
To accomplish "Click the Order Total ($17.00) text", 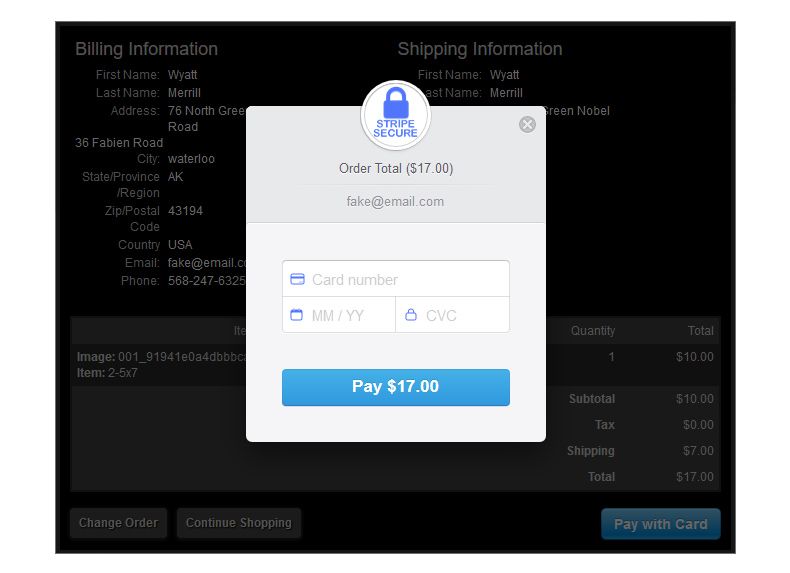I will click(395, 168).
